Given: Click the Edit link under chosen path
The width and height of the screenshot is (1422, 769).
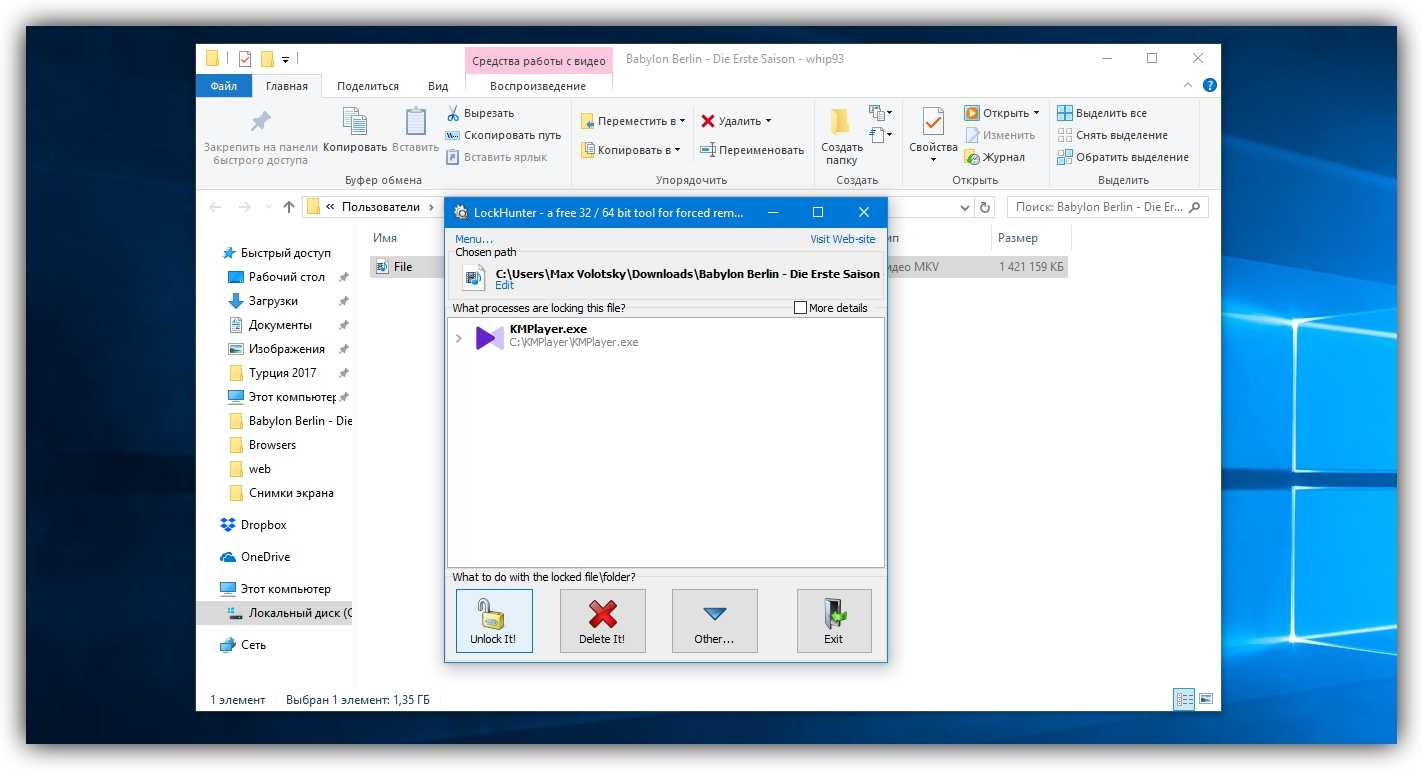Looking at the screenshot, I should click(504, 285).
